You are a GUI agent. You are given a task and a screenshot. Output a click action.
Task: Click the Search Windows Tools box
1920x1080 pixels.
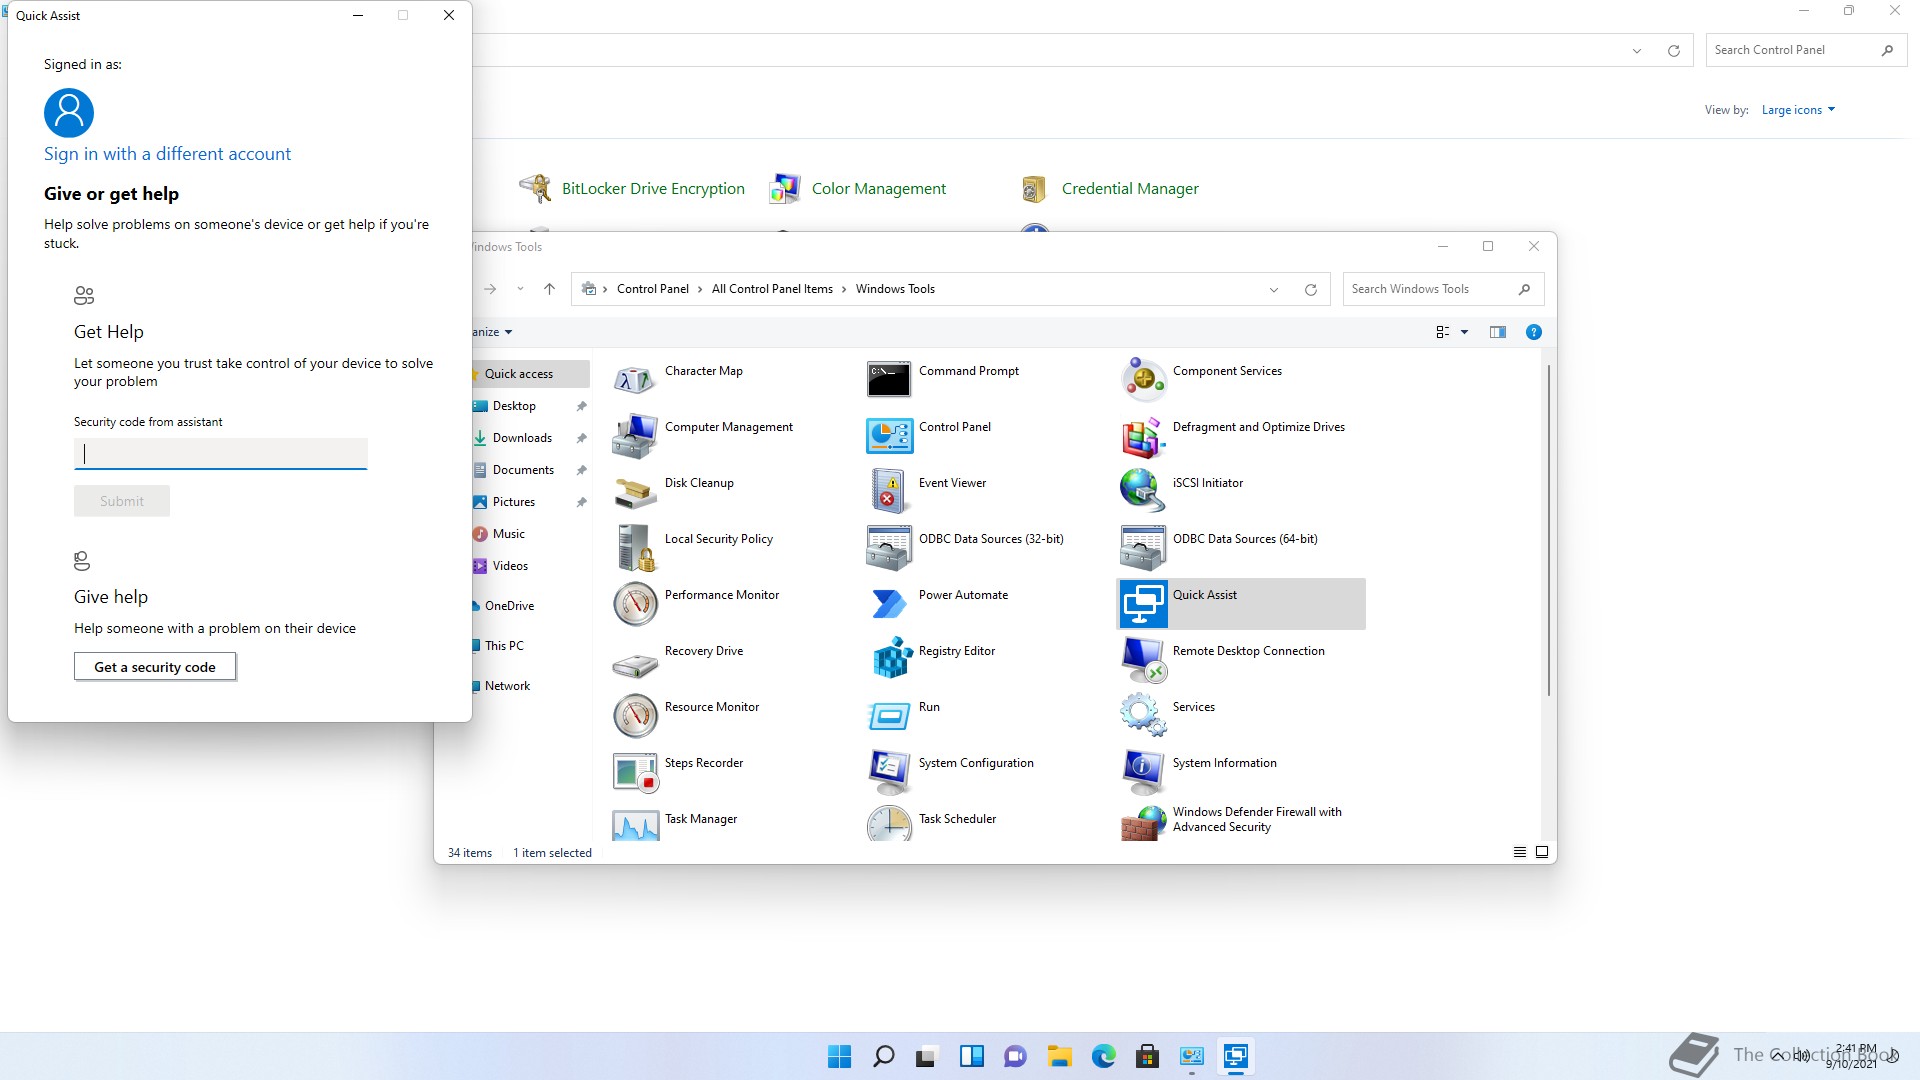pyautogui.click(x=1443, y=289)
